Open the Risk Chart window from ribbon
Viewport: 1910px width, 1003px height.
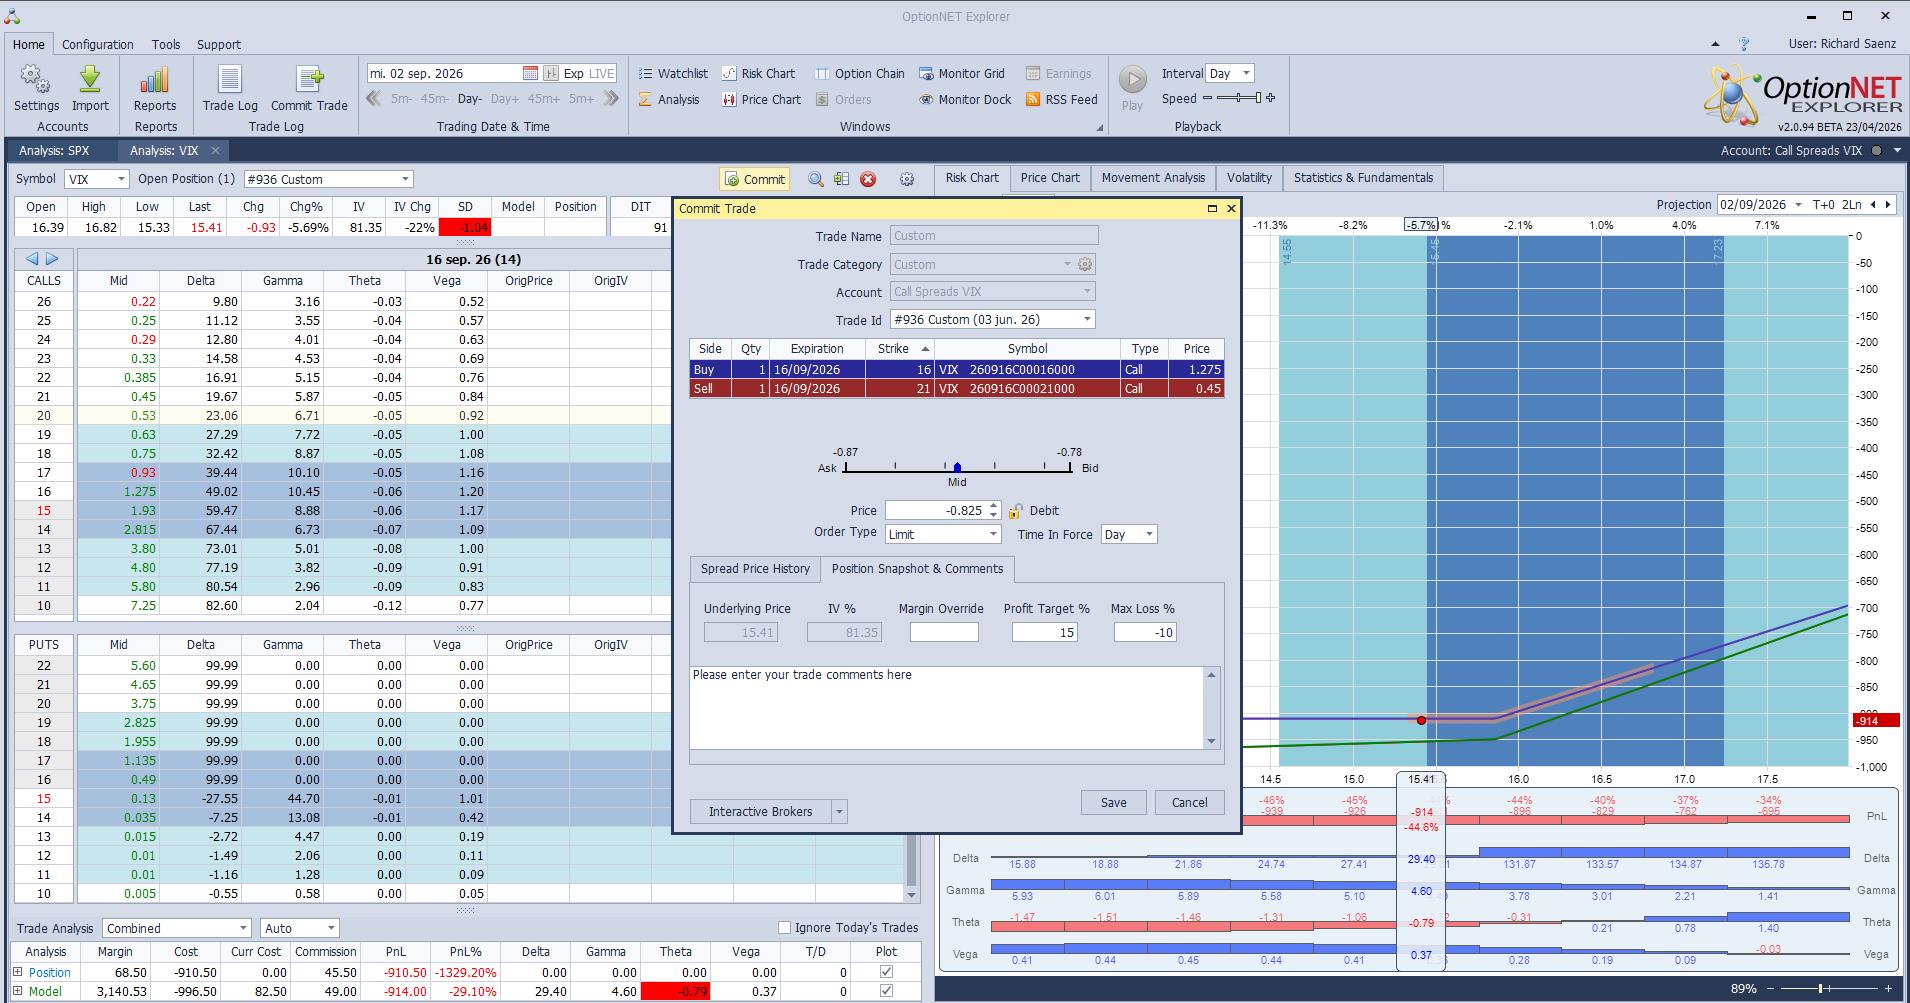click(x=758, y=73)
